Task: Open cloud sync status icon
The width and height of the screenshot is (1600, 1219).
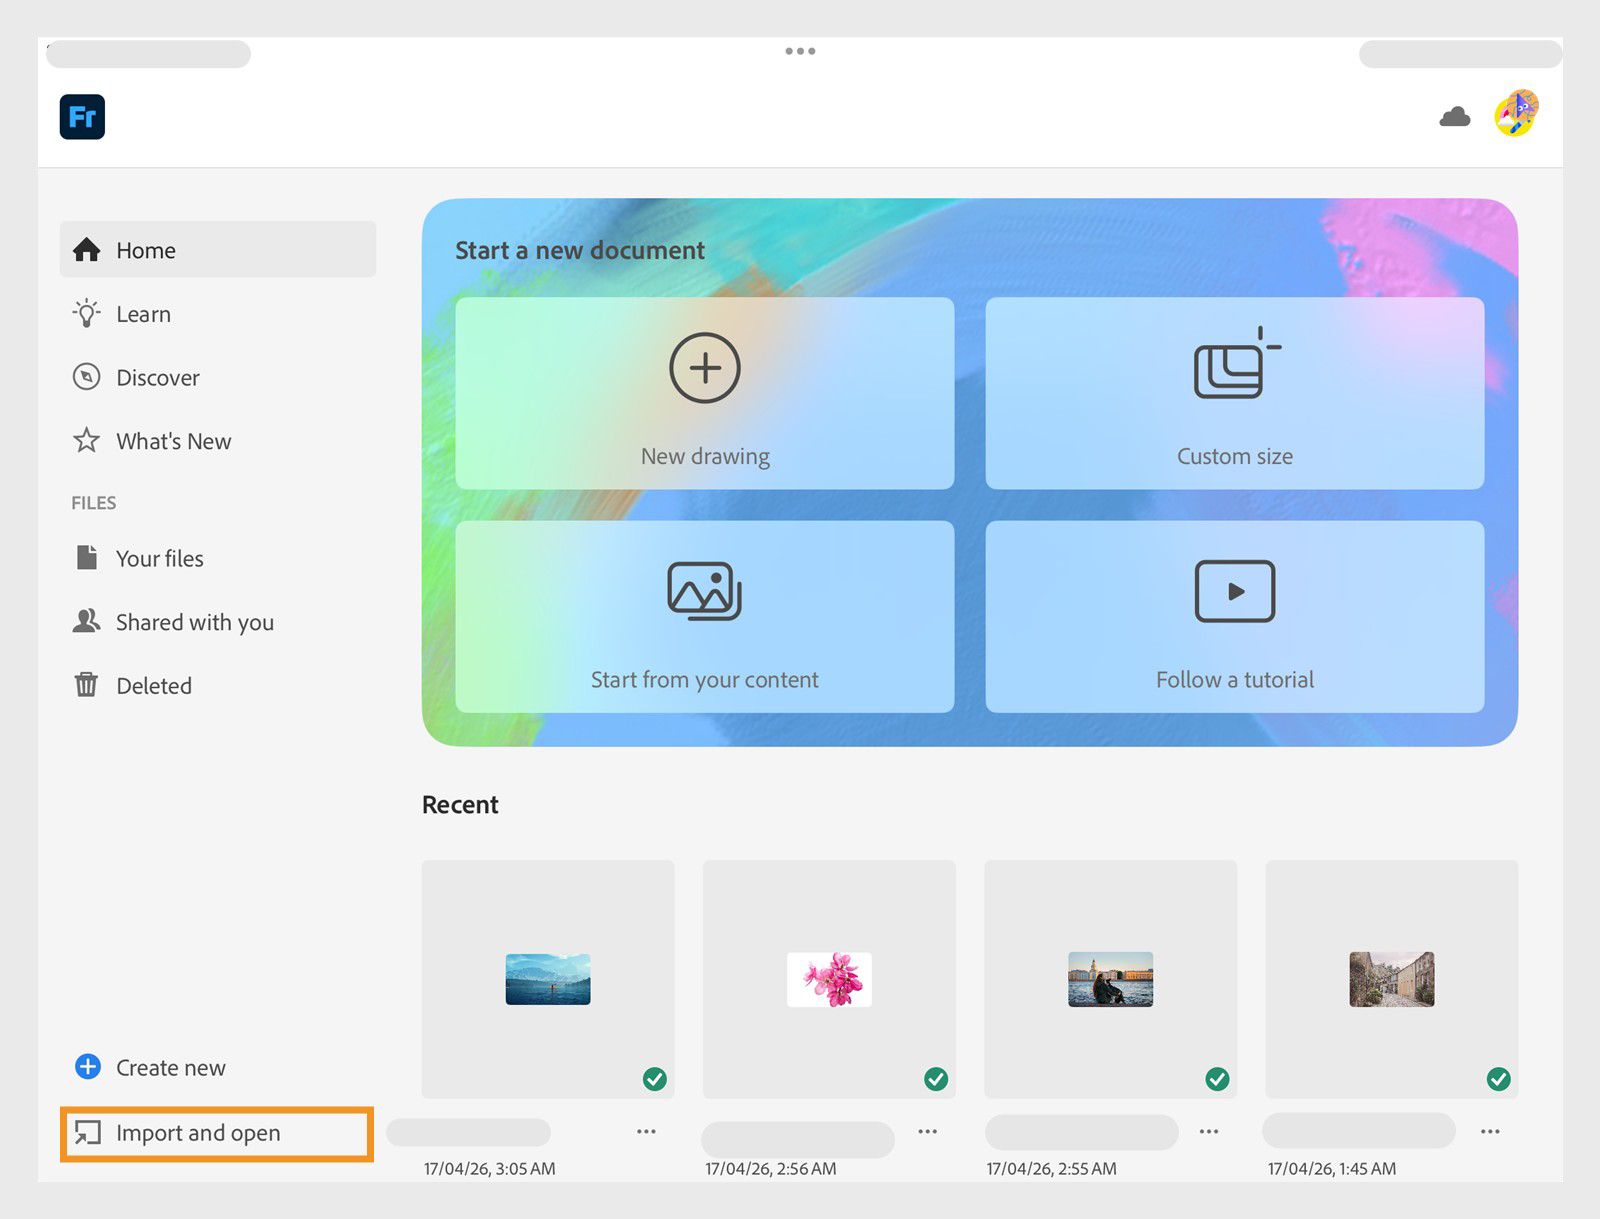Action: (1454, 117)
